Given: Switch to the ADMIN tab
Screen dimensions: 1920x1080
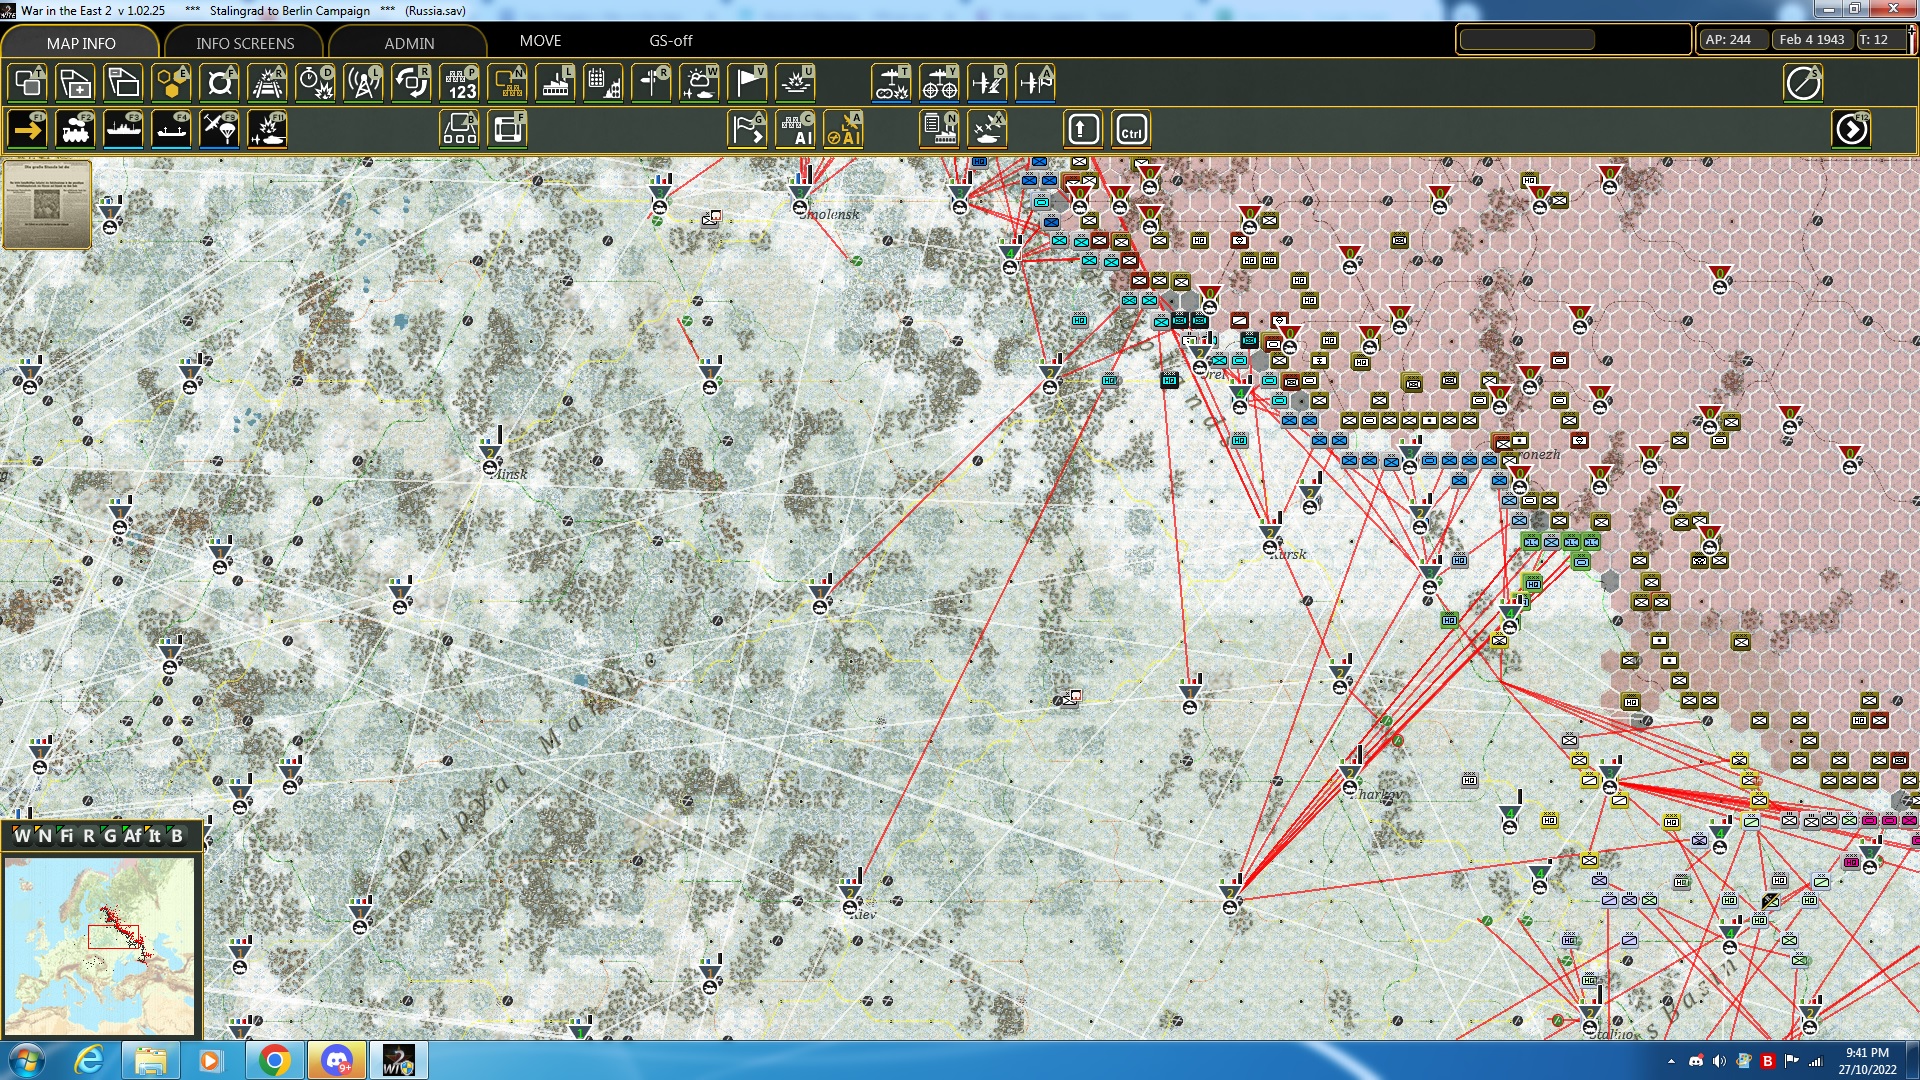Looking at the screenshot, I should click(409, 43).
